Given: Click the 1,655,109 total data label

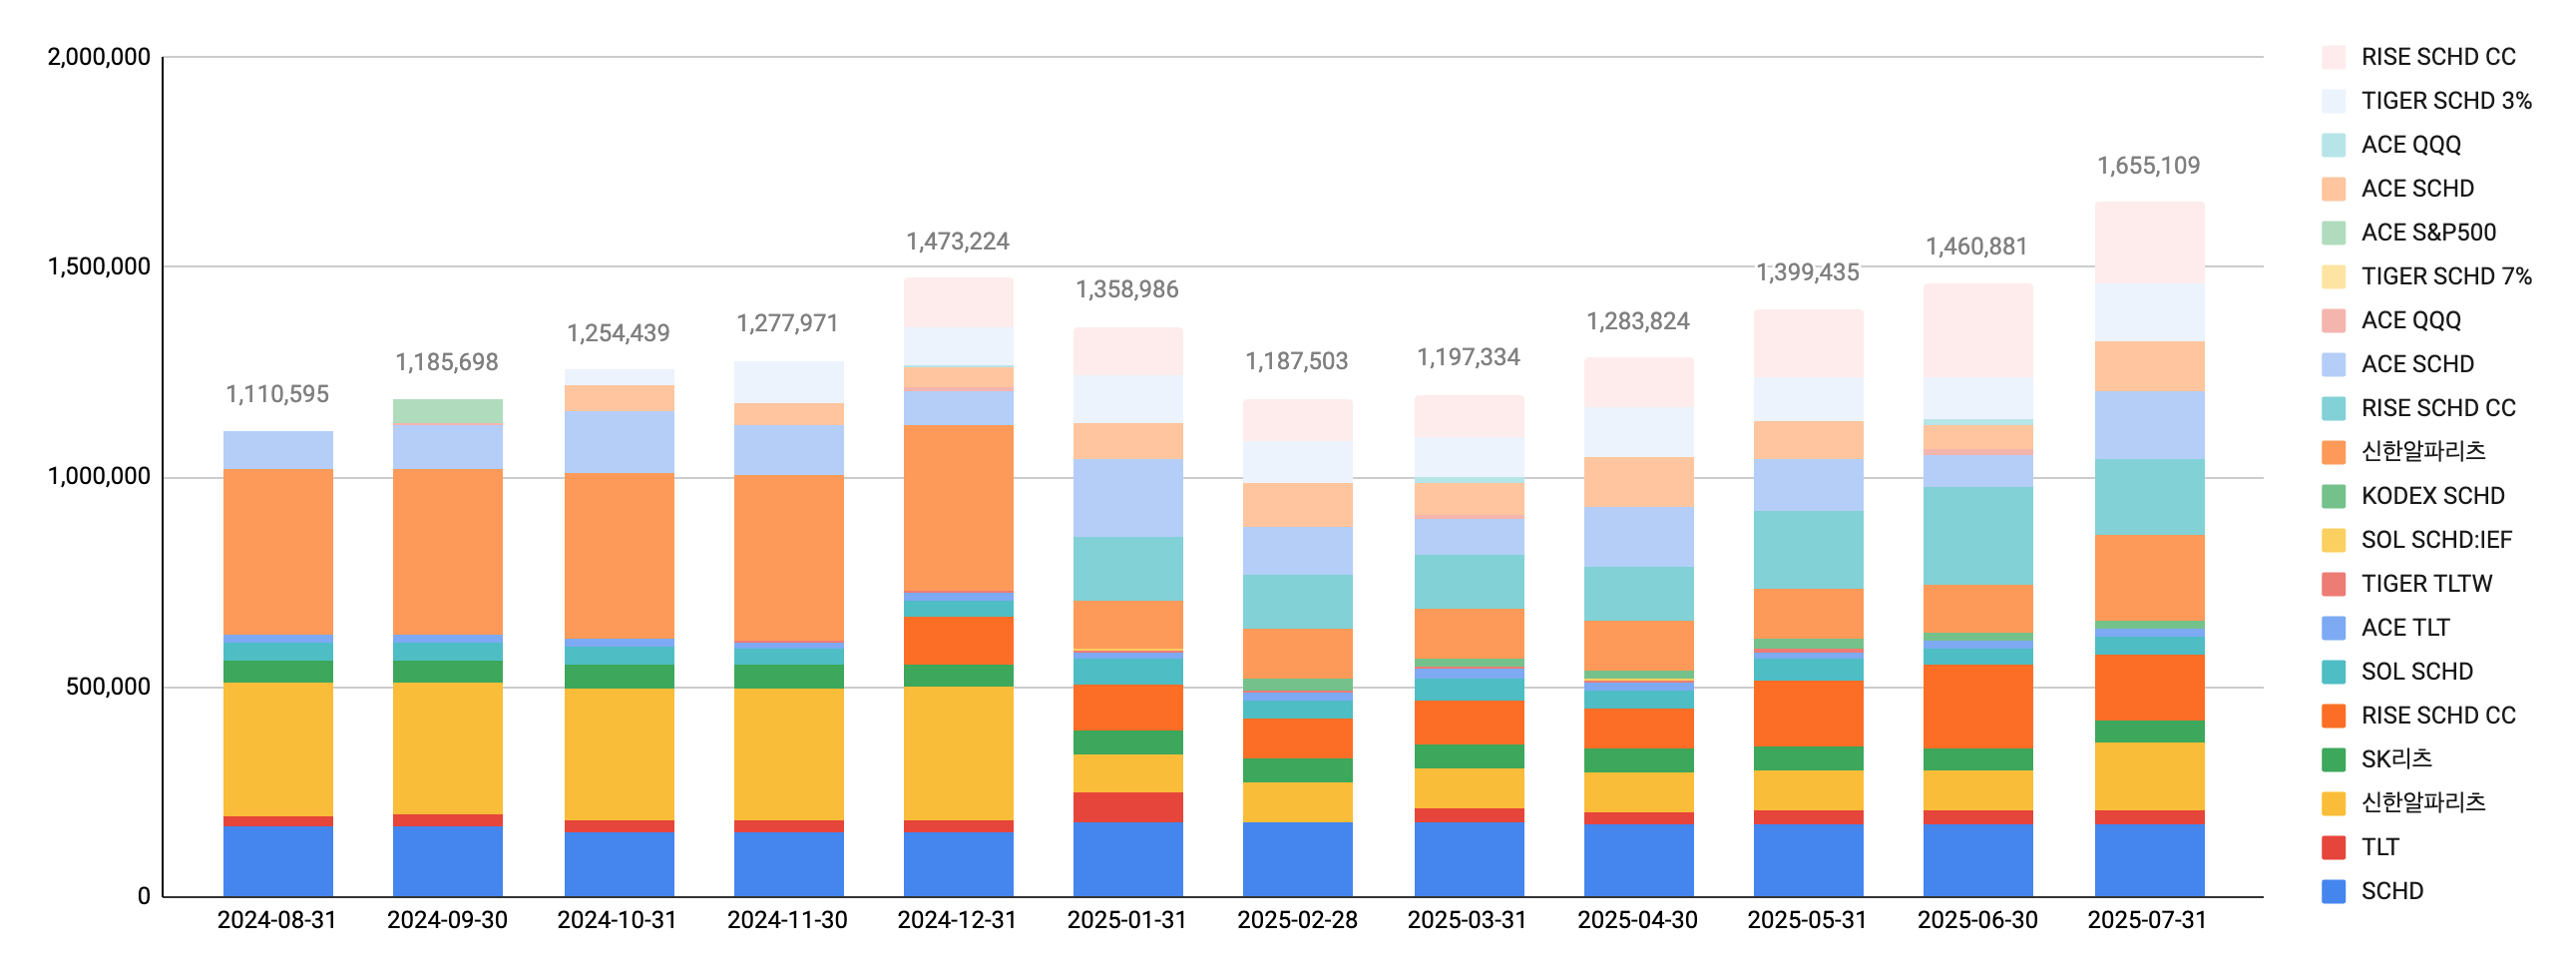Looking at the screenshot, I should (x=2148, y=166).
